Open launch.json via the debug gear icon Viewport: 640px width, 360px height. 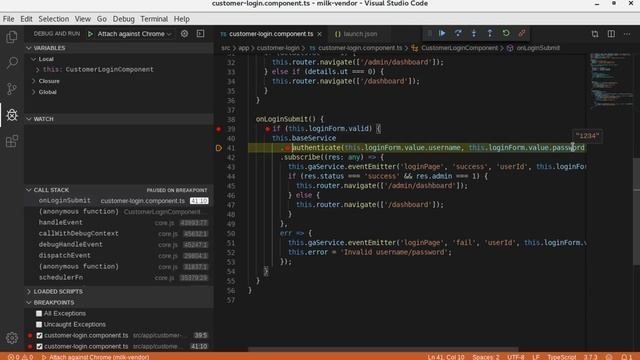tap(184, 34)
